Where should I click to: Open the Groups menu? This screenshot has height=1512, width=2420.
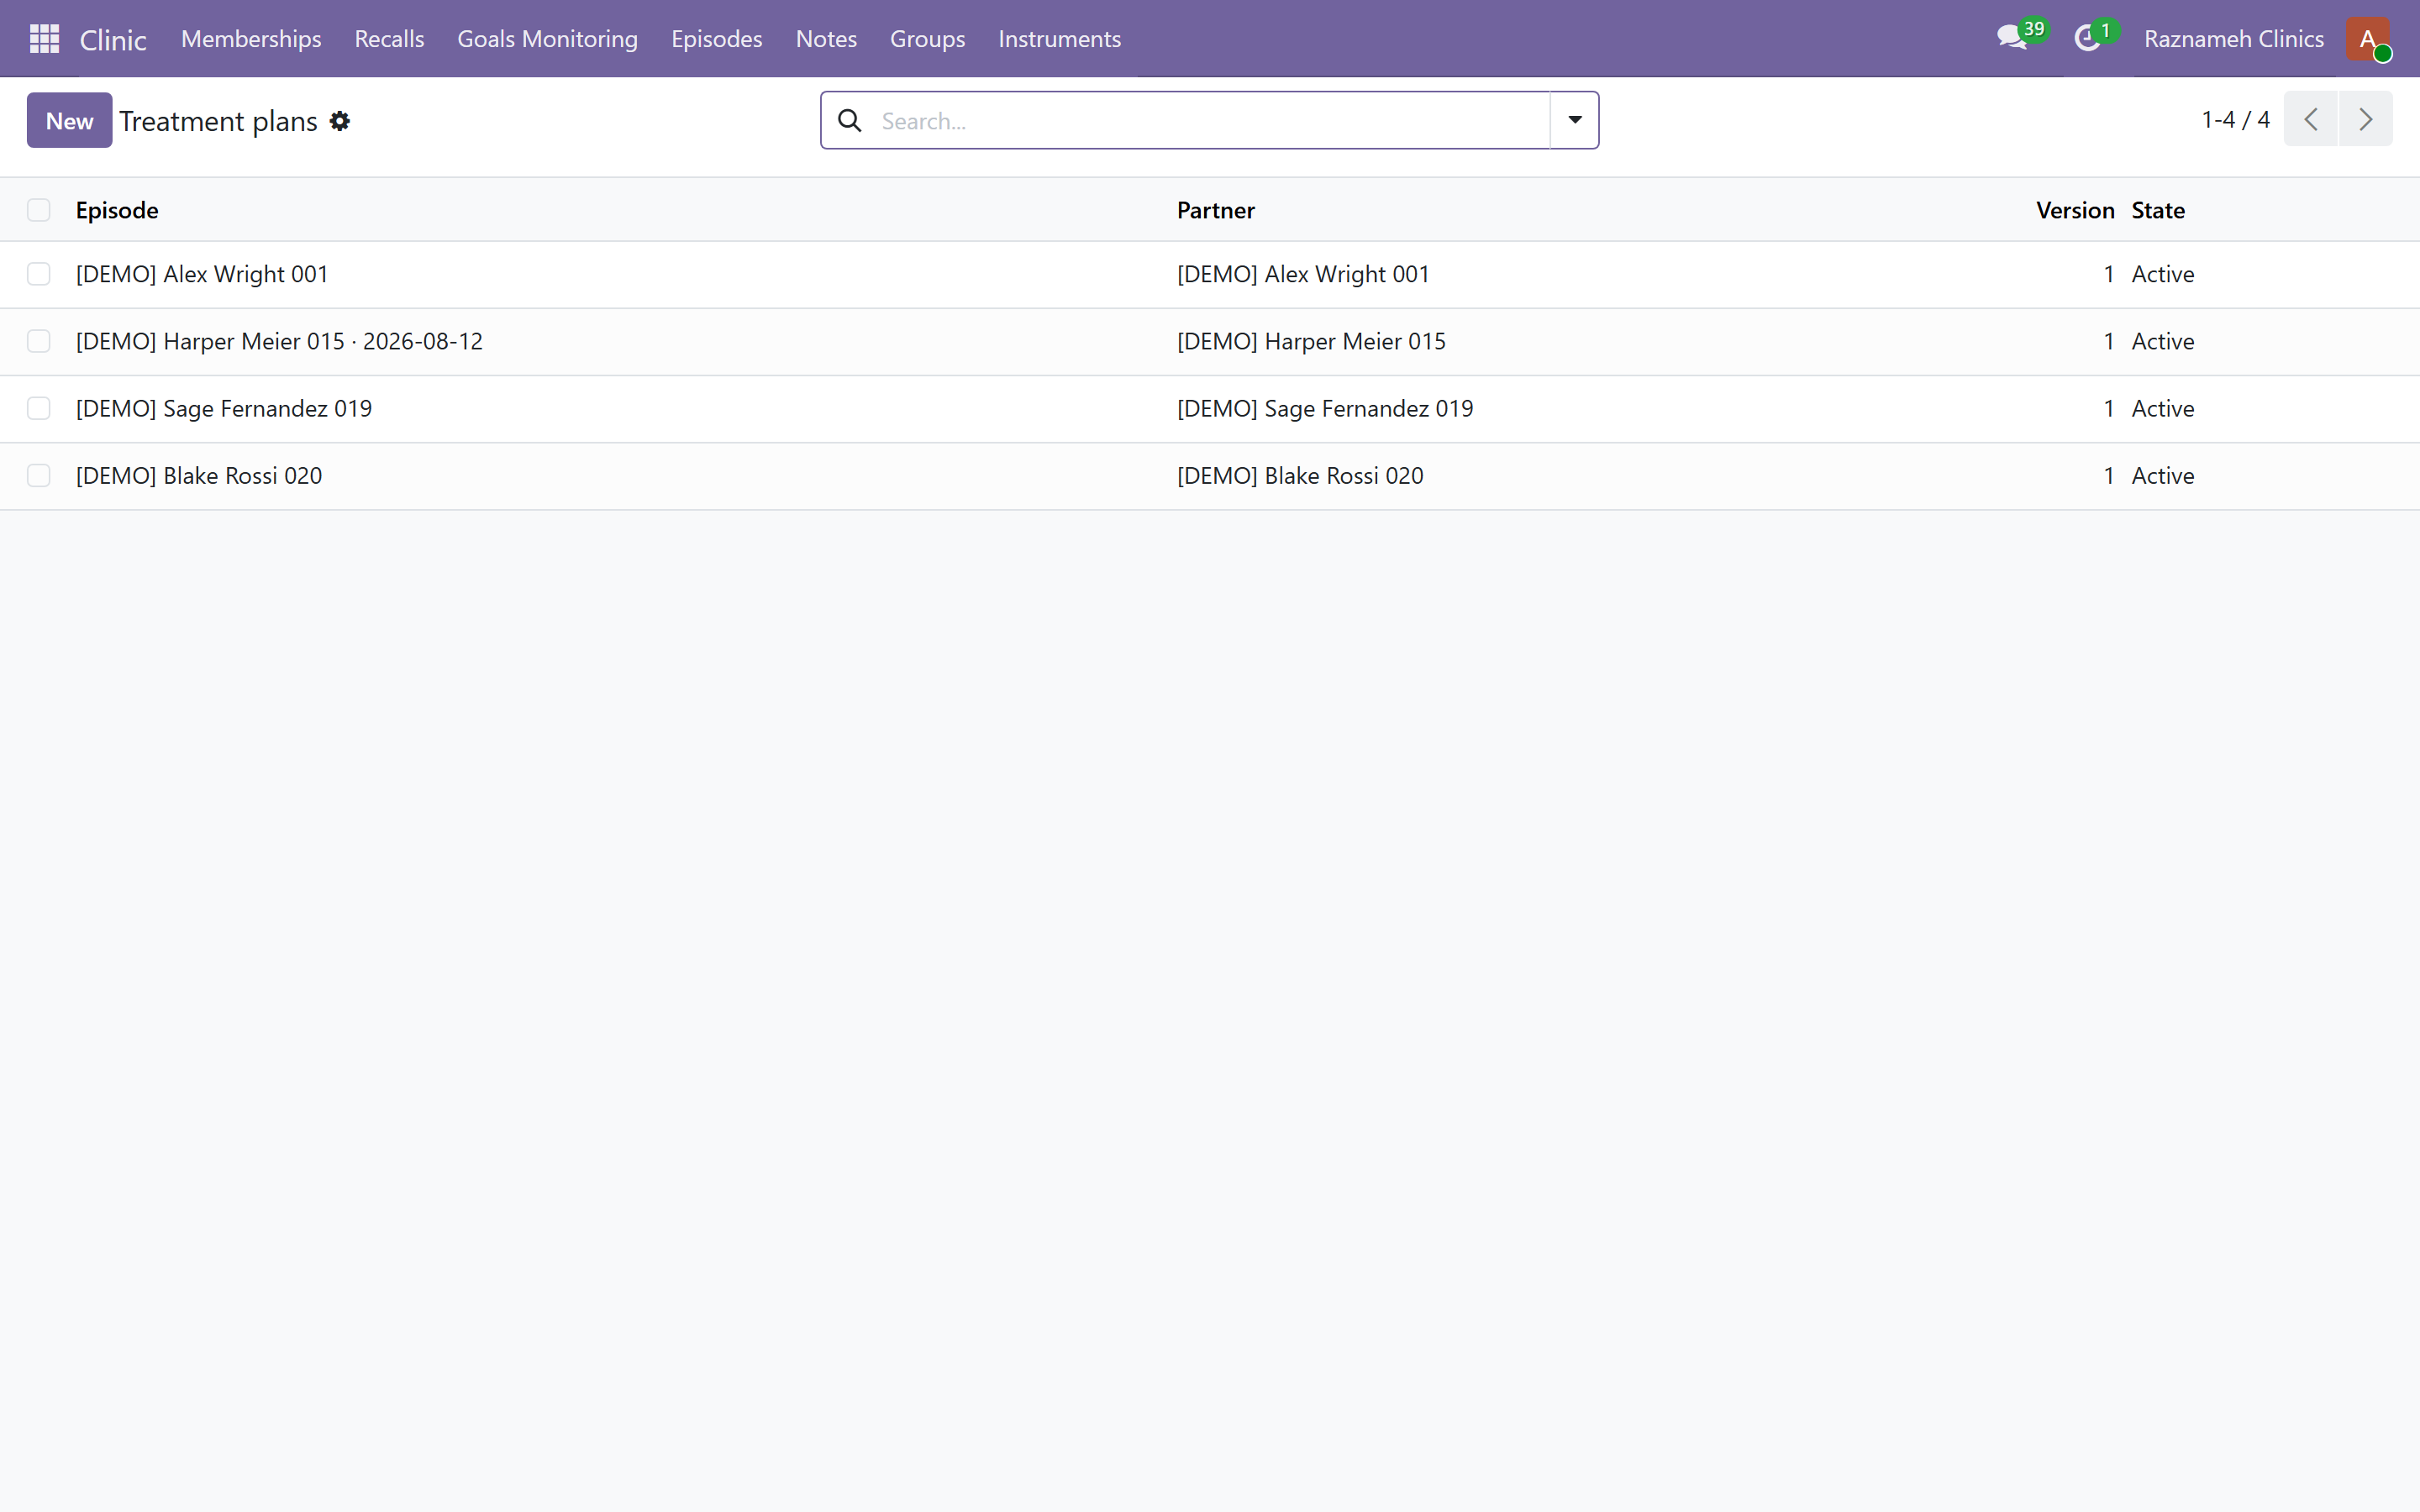(x=927, y=39)
